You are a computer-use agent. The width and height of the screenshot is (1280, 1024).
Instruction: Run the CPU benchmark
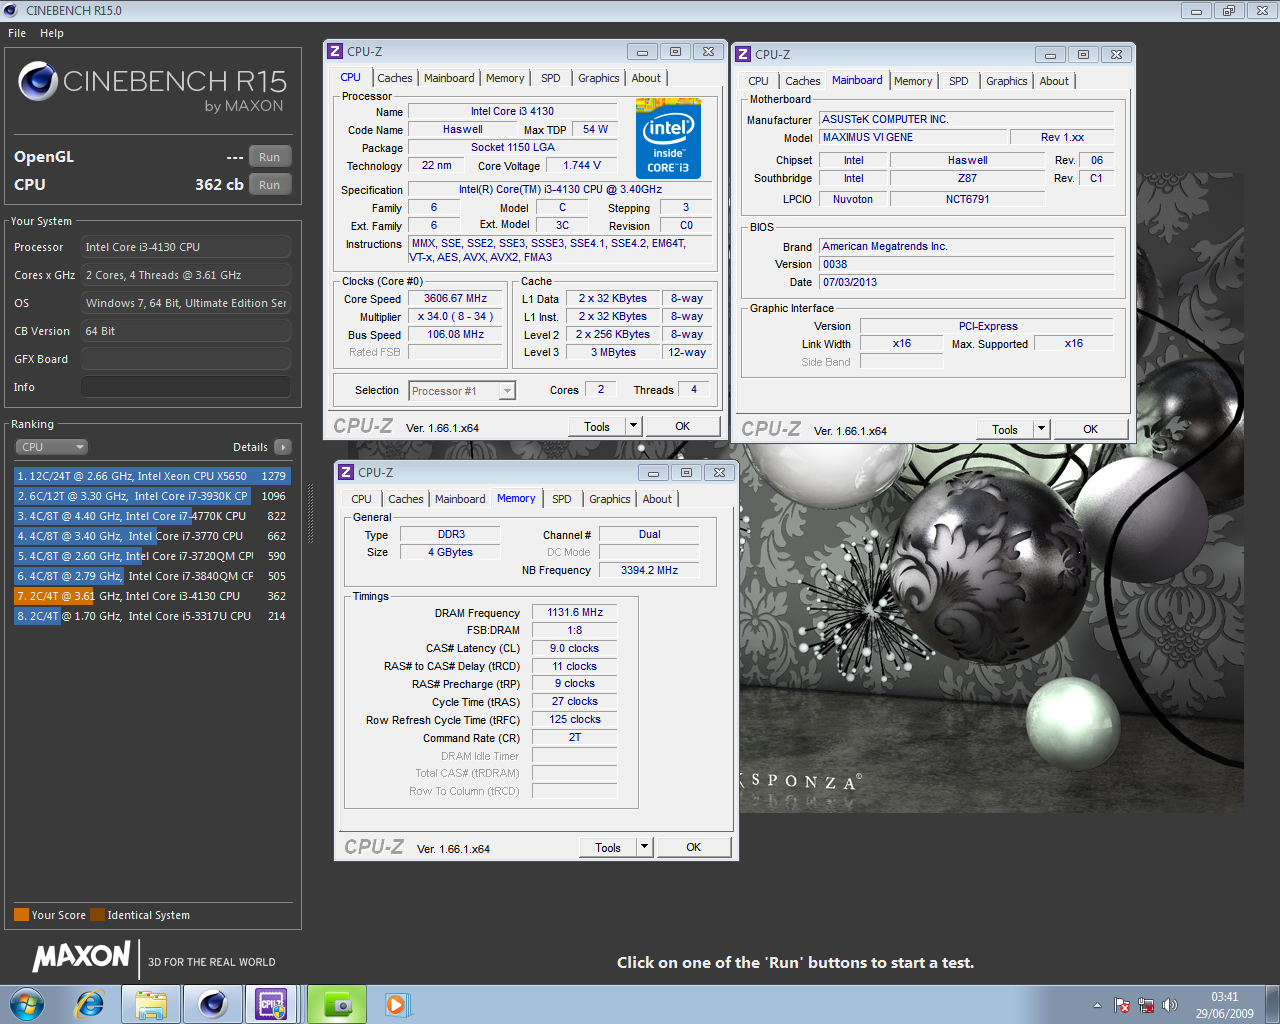click(269, 185)
